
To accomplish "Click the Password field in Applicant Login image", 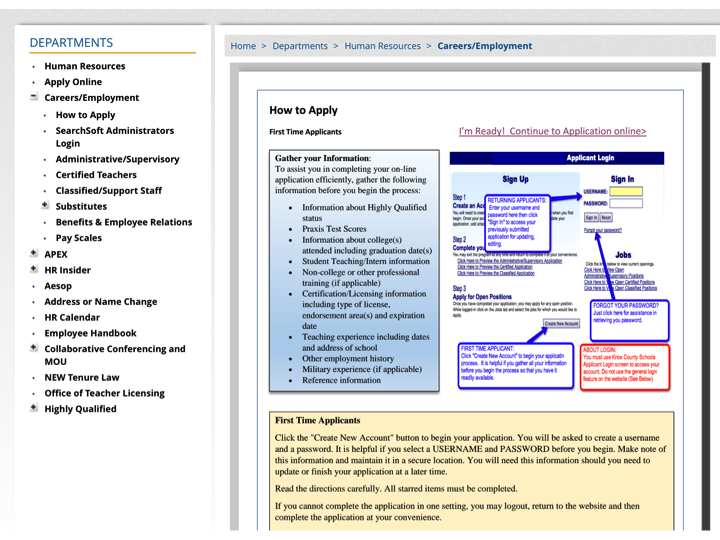I will click(x=626, y=203).
